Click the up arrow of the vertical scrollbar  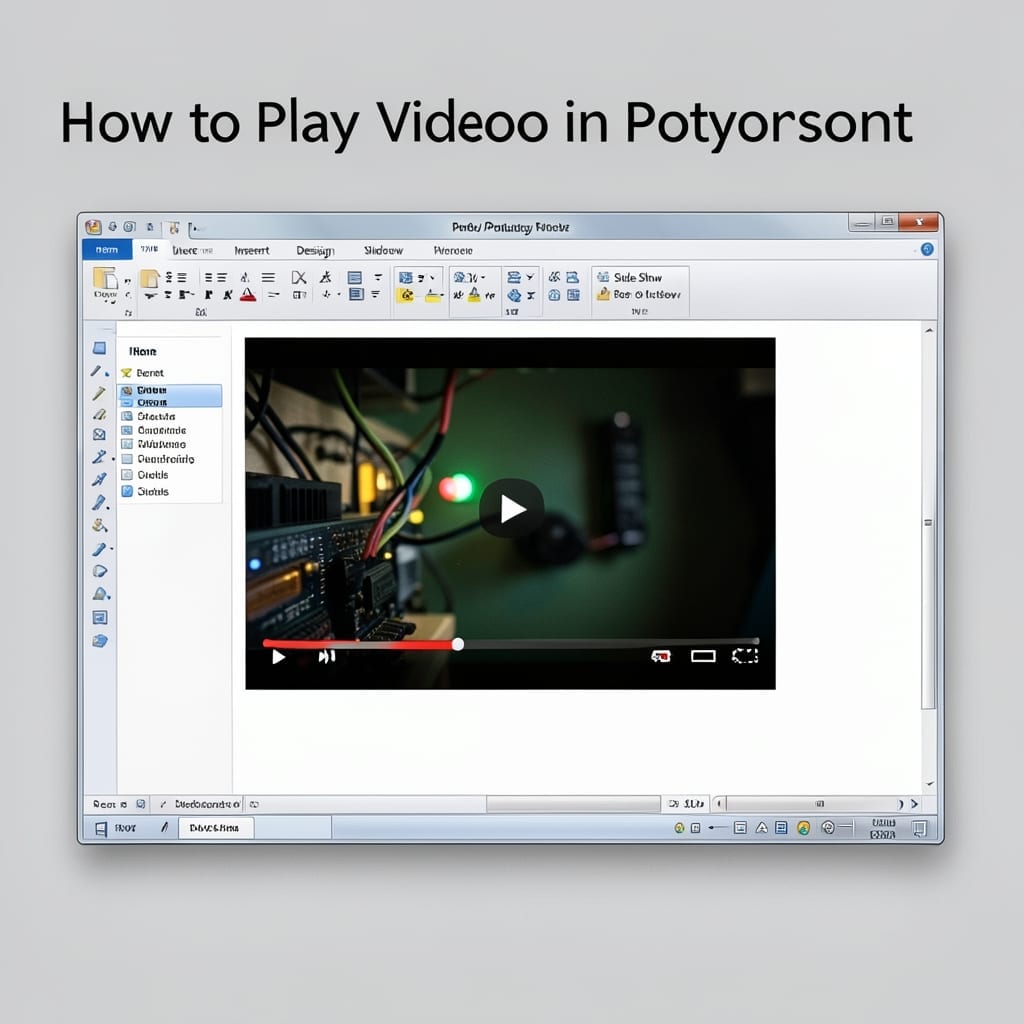[929, 331]
